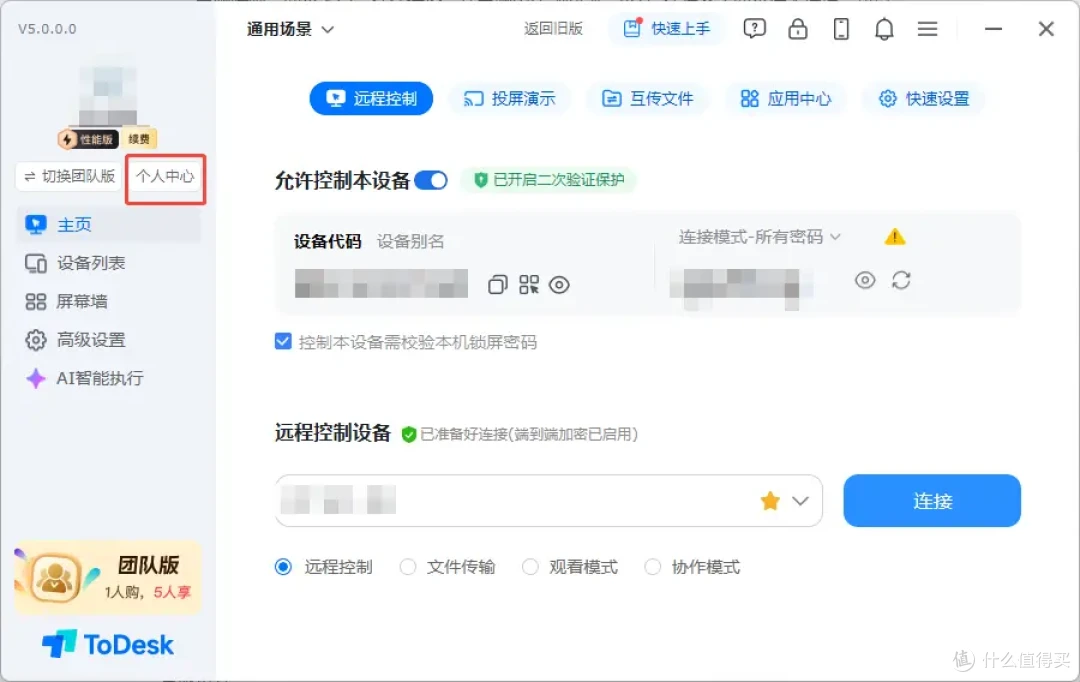This screenshot has width=1080, height=682.
Task: Select the 协作模式 radio option
Action: pyautogui.click(x=652, y=567)
